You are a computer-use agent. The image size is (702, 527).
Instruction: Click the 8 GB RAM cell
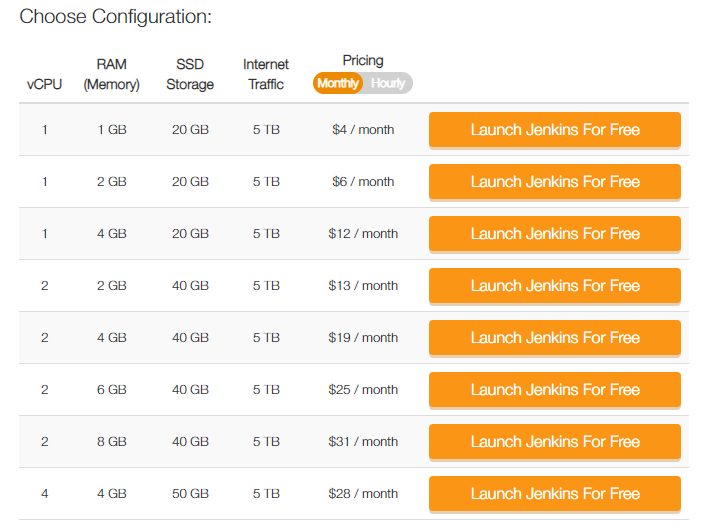point(111,441)
